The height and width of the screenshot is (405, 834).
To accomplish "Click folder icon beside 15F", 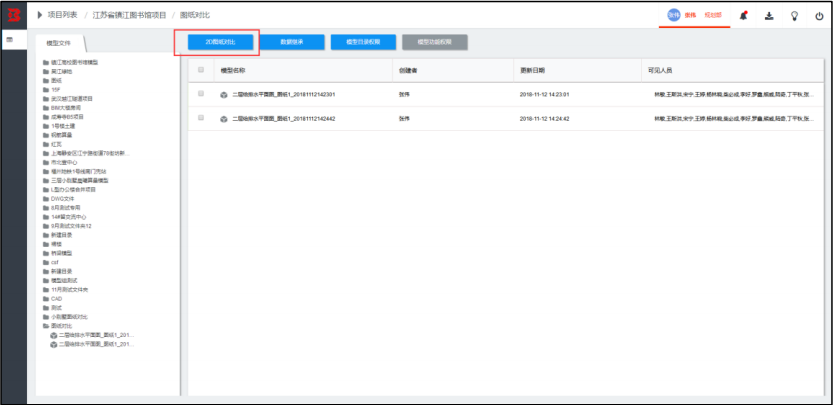I will pyautogui.click(x=46, y=89).
